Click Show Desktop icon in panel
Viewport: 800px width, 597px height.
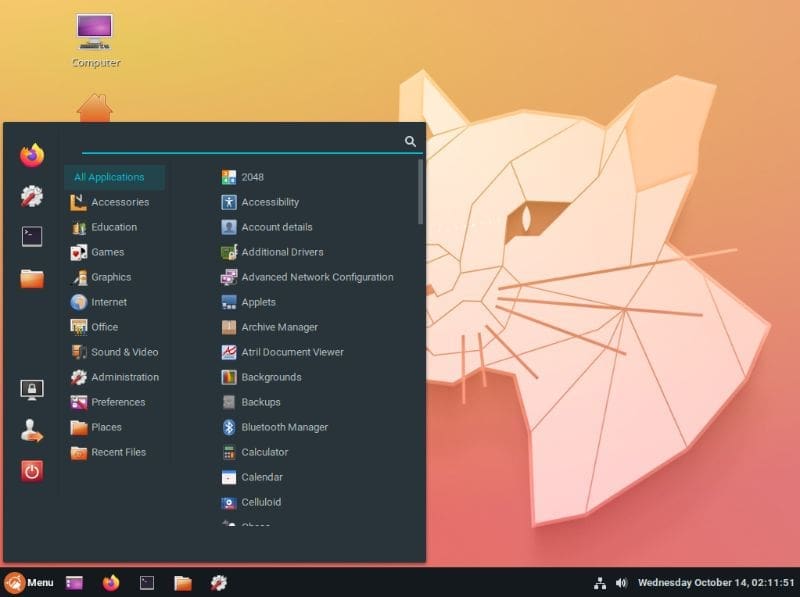click(x=74, y=582)
